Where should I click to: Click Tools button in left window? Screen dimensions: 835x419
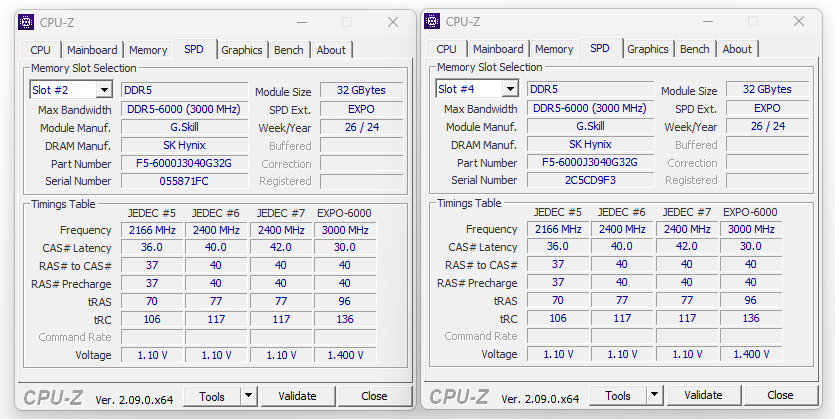tap(212, 396)
